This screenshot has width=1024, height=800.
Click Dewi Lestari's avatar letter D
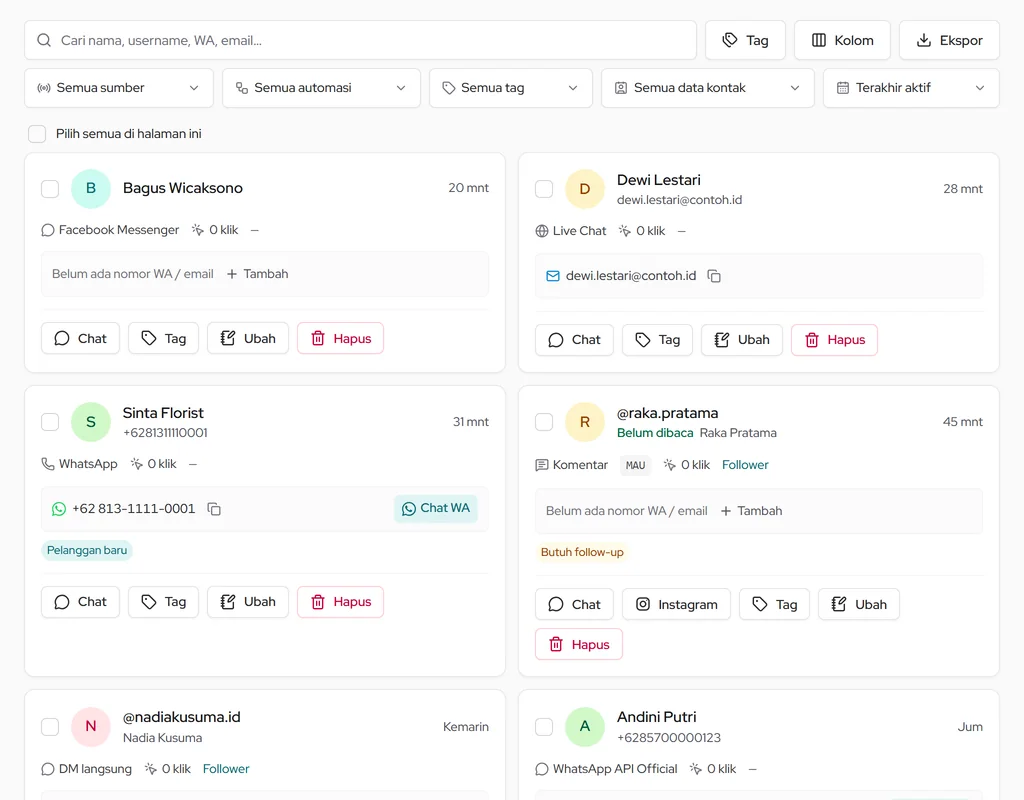point(584,189)
